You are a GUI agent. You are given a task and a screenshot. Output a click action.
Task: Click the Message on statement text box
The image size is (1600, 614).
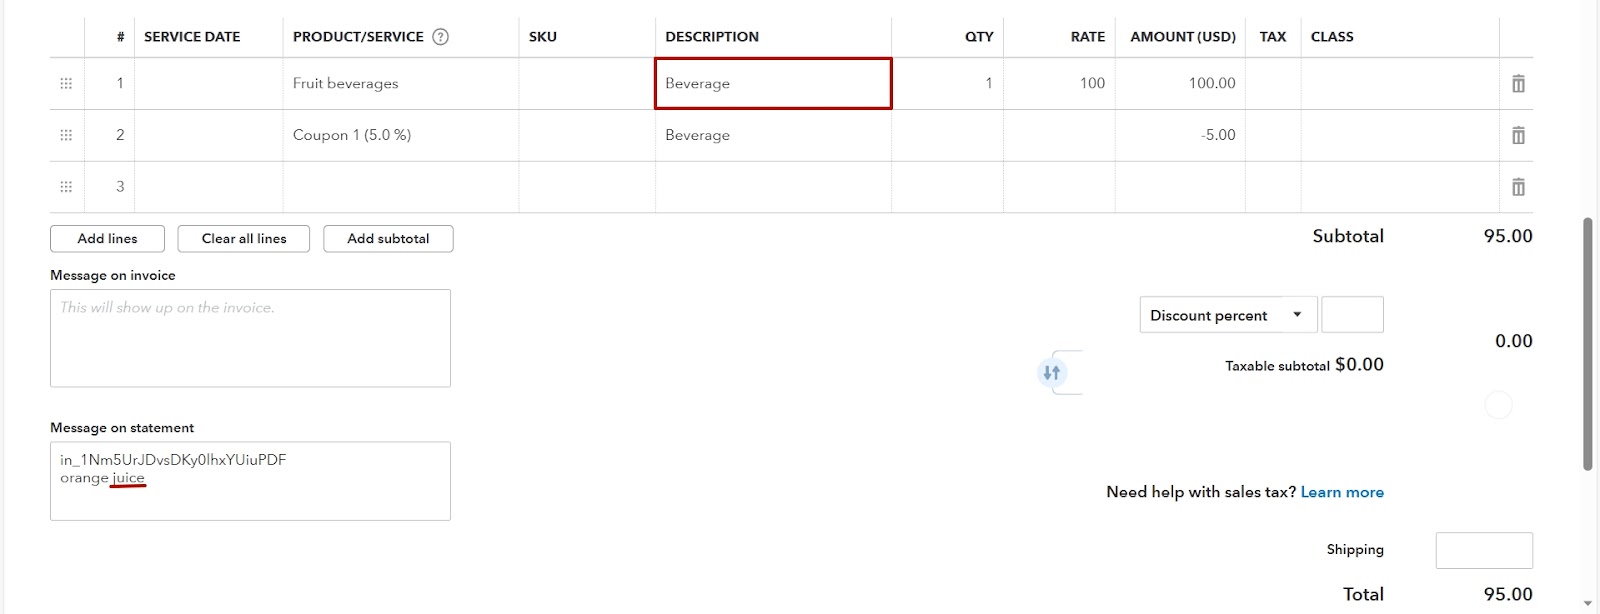click(250, 481)
